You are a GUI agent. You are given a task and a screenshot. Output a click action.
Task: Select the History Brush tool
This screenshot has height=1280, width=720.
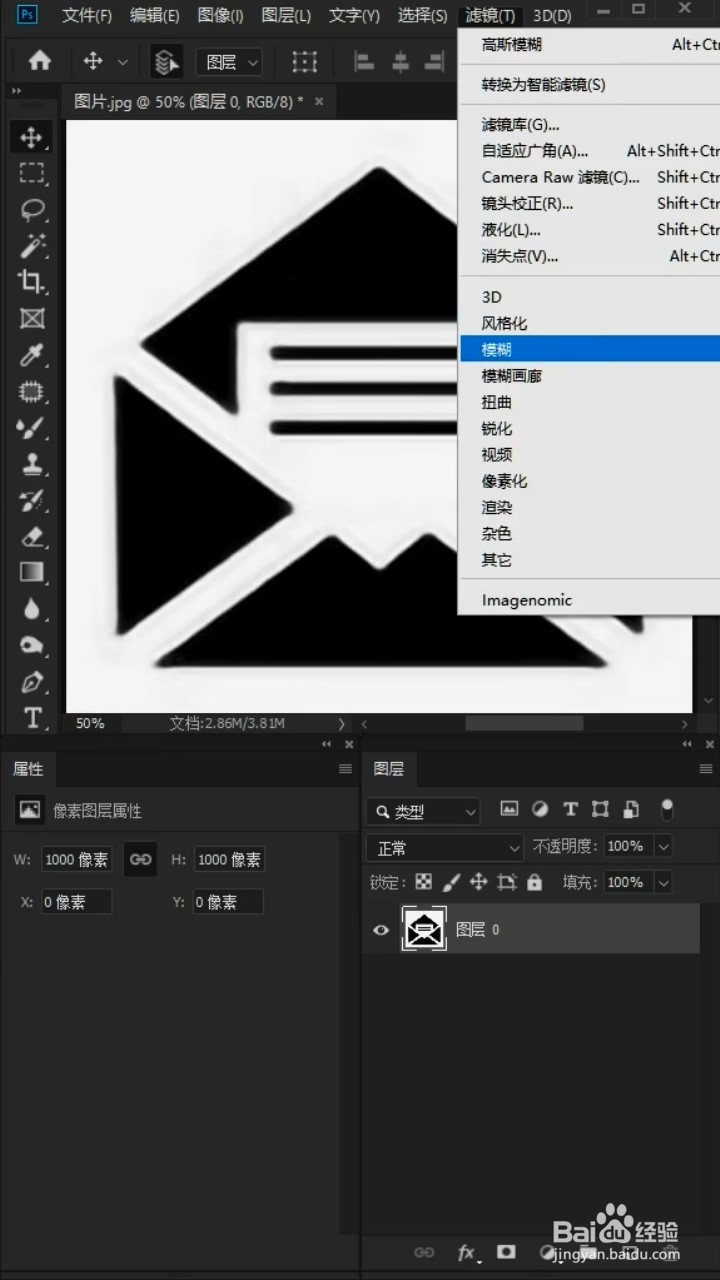coord(32,500)
